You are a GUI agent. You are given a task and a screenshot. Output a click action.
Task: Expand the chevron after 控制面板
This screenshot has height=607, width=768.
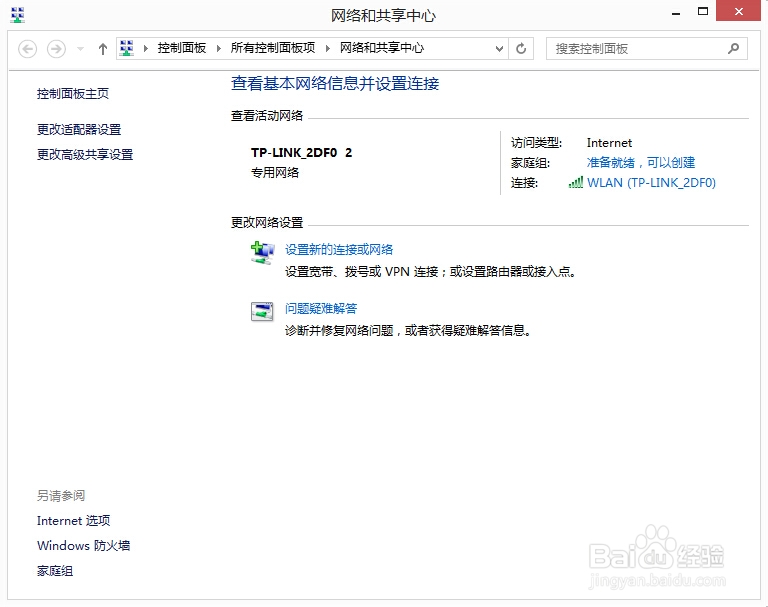(x=218, y=48)
